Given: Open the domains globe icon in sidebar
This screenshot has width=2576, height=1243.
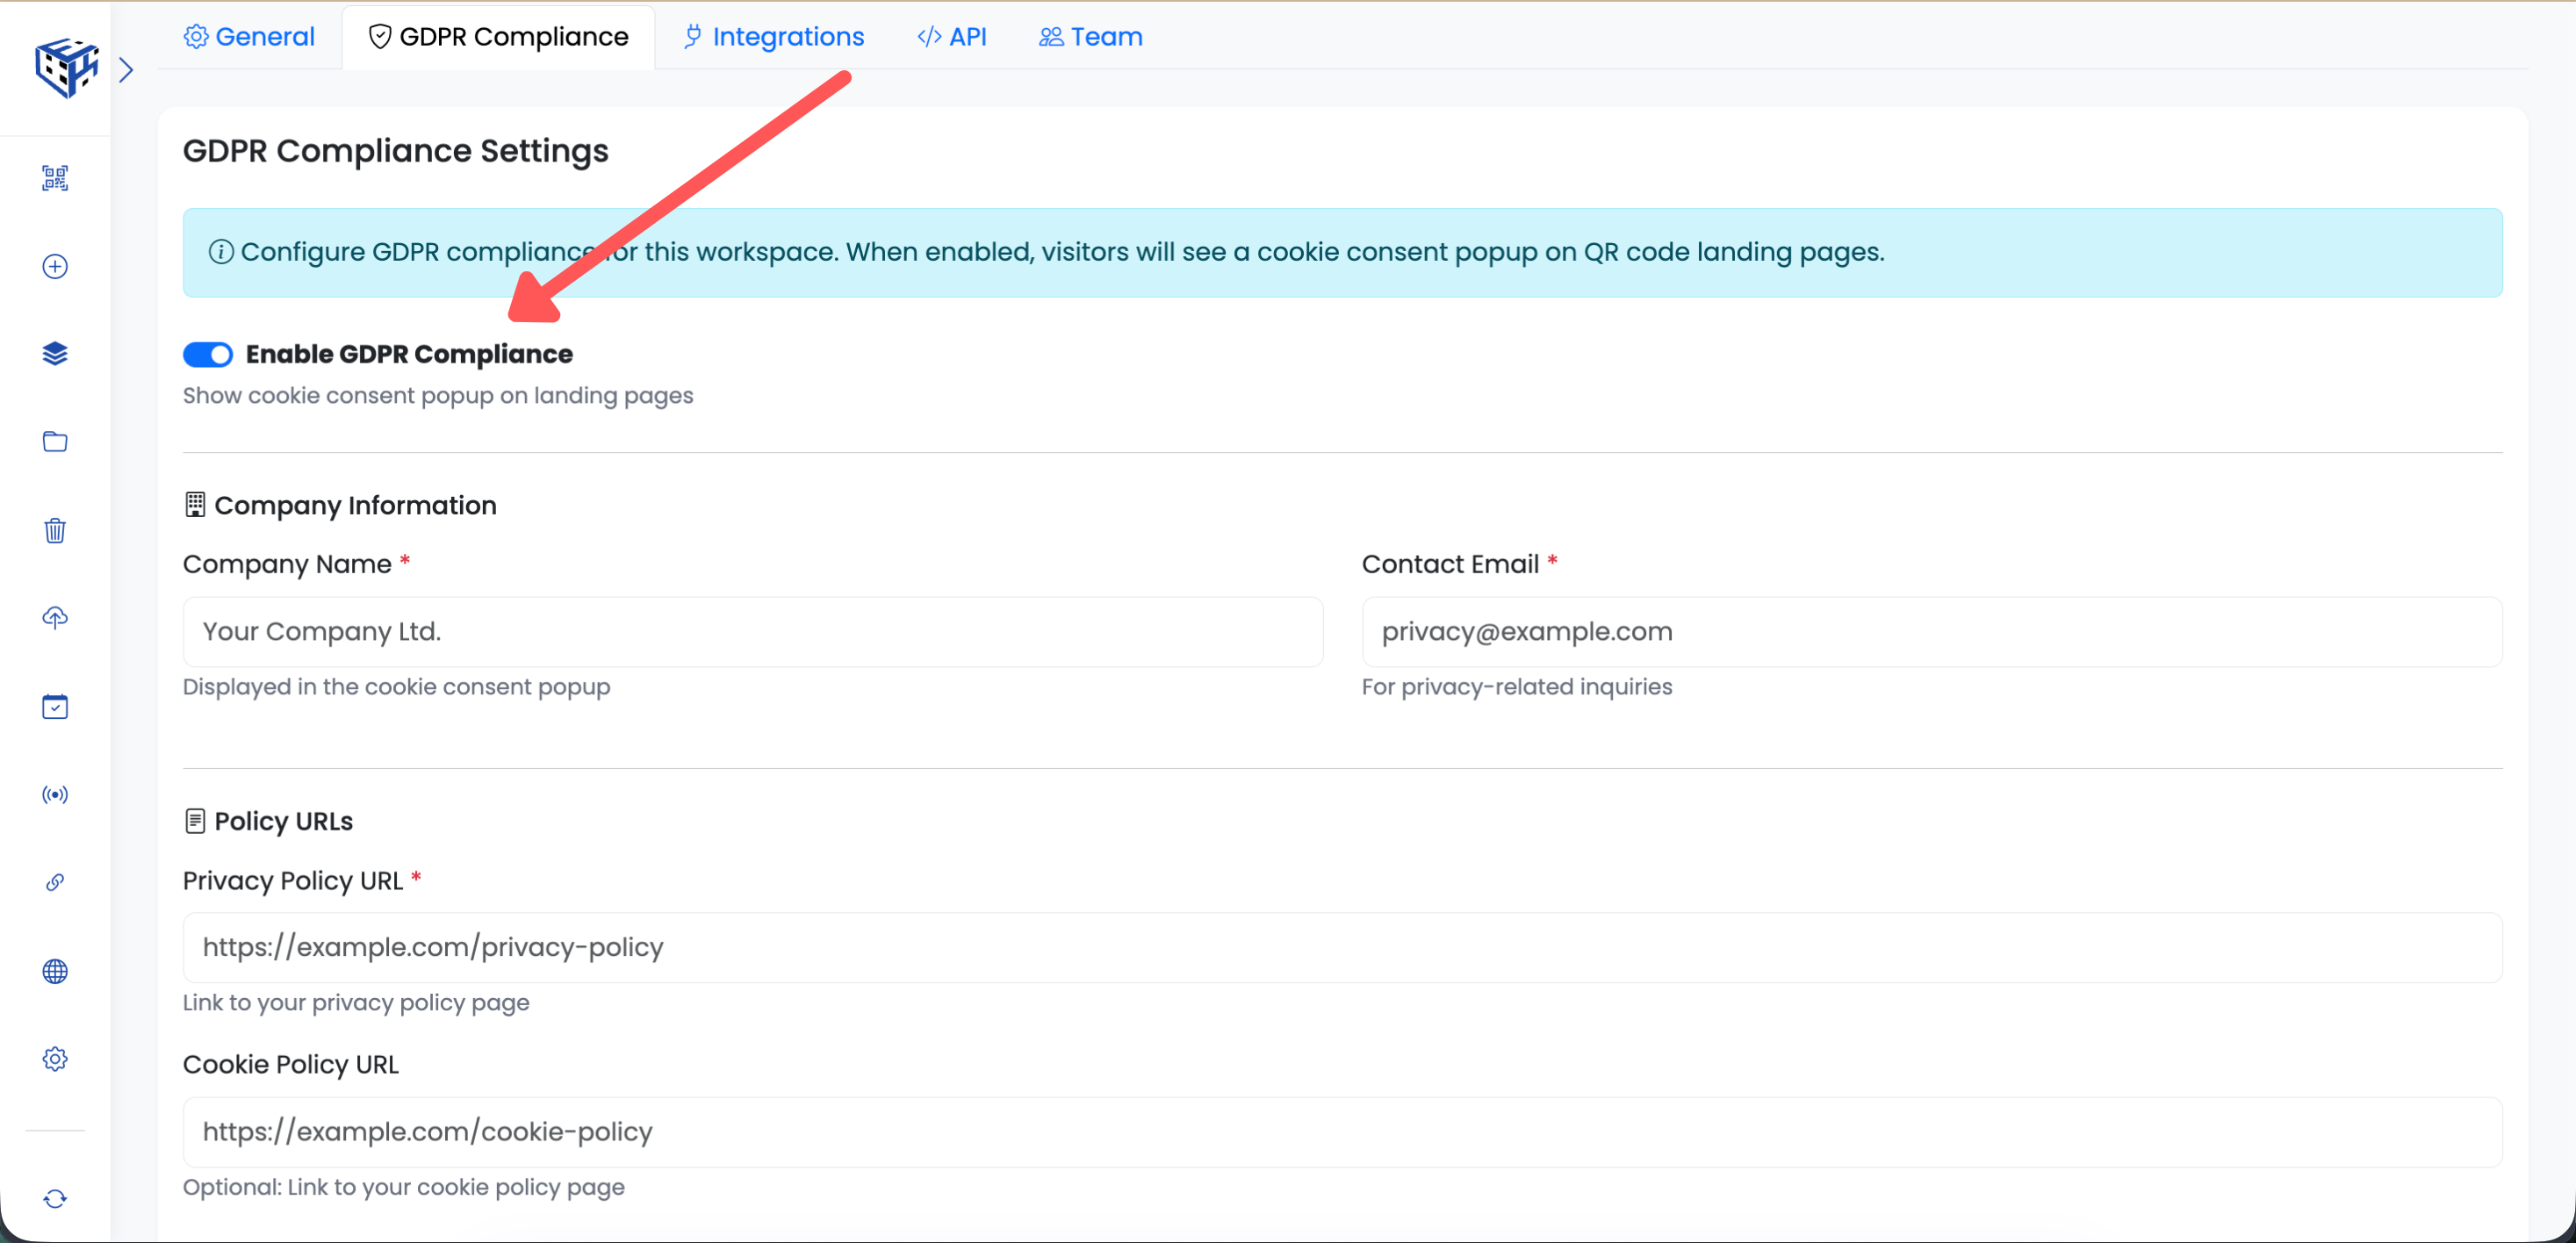Looking at the screenshot, I should 55,971.
